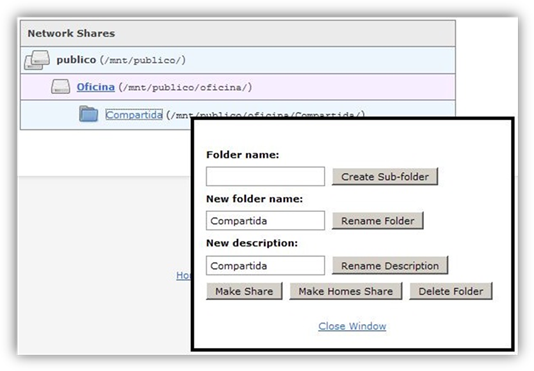Open the Compartida folder link
534x371 pixels.
(x=134, y=114)
